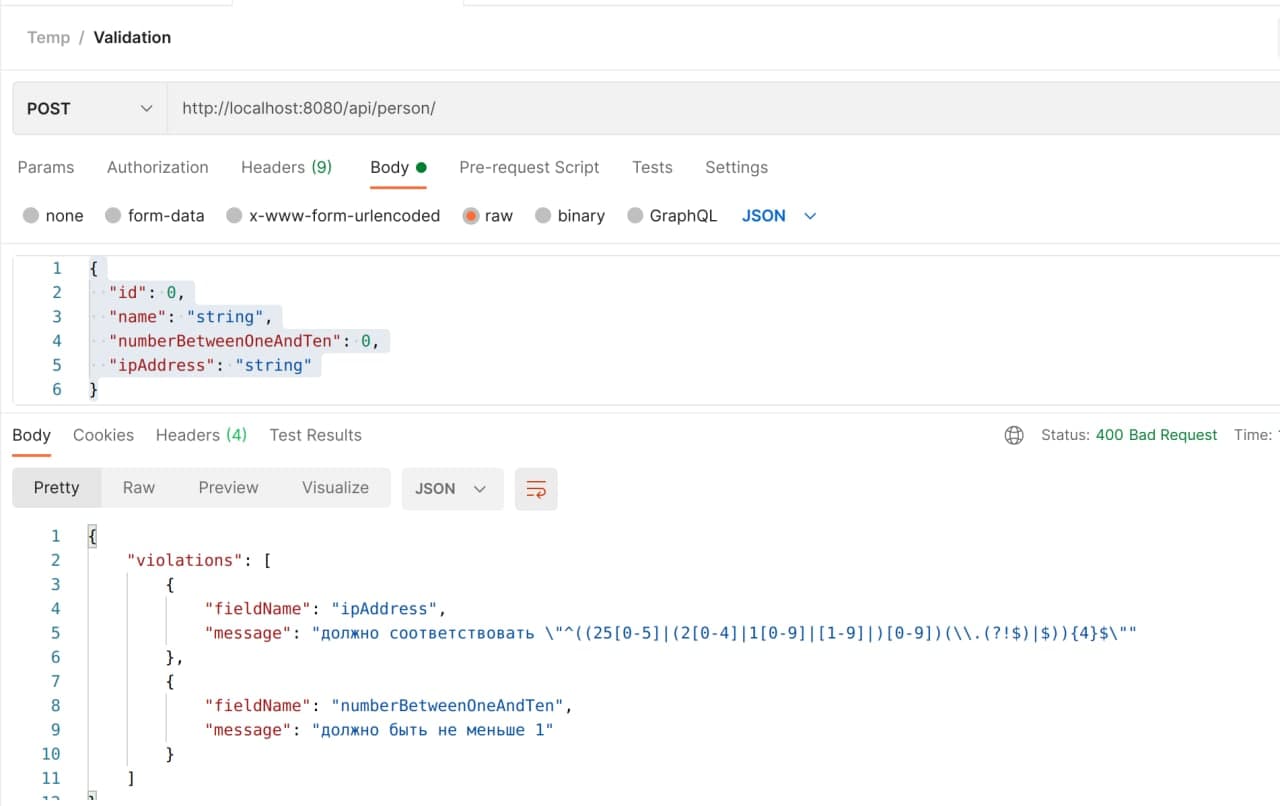This screenshot has height=806, width=1280.
Task: Open the Headers (9) request tab
Action: point(286,167)
